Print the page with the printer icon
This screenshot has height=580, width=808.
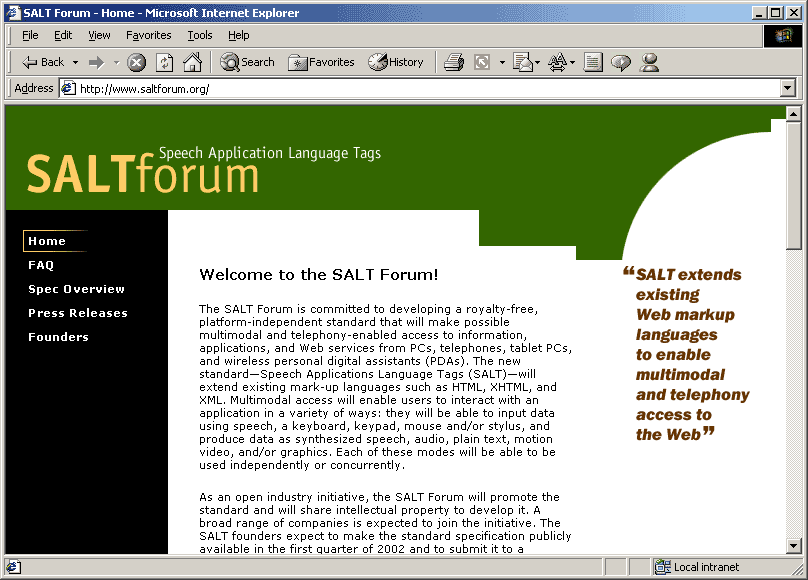[x=454, y=62]
